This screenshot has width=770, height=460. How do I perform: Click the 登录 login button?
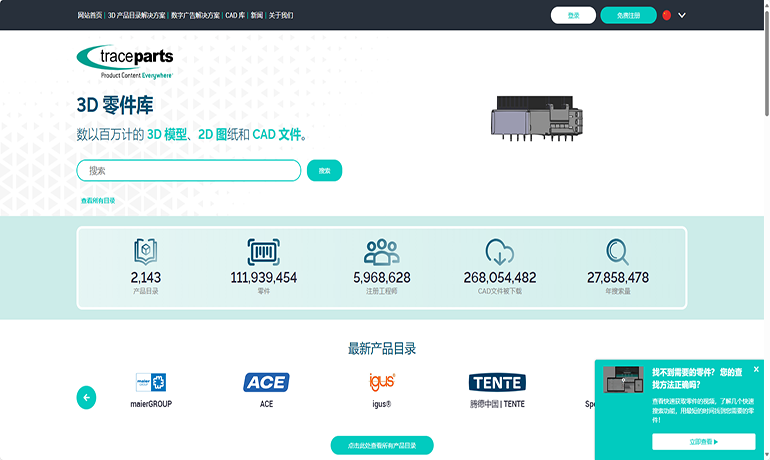coord(573,15)
